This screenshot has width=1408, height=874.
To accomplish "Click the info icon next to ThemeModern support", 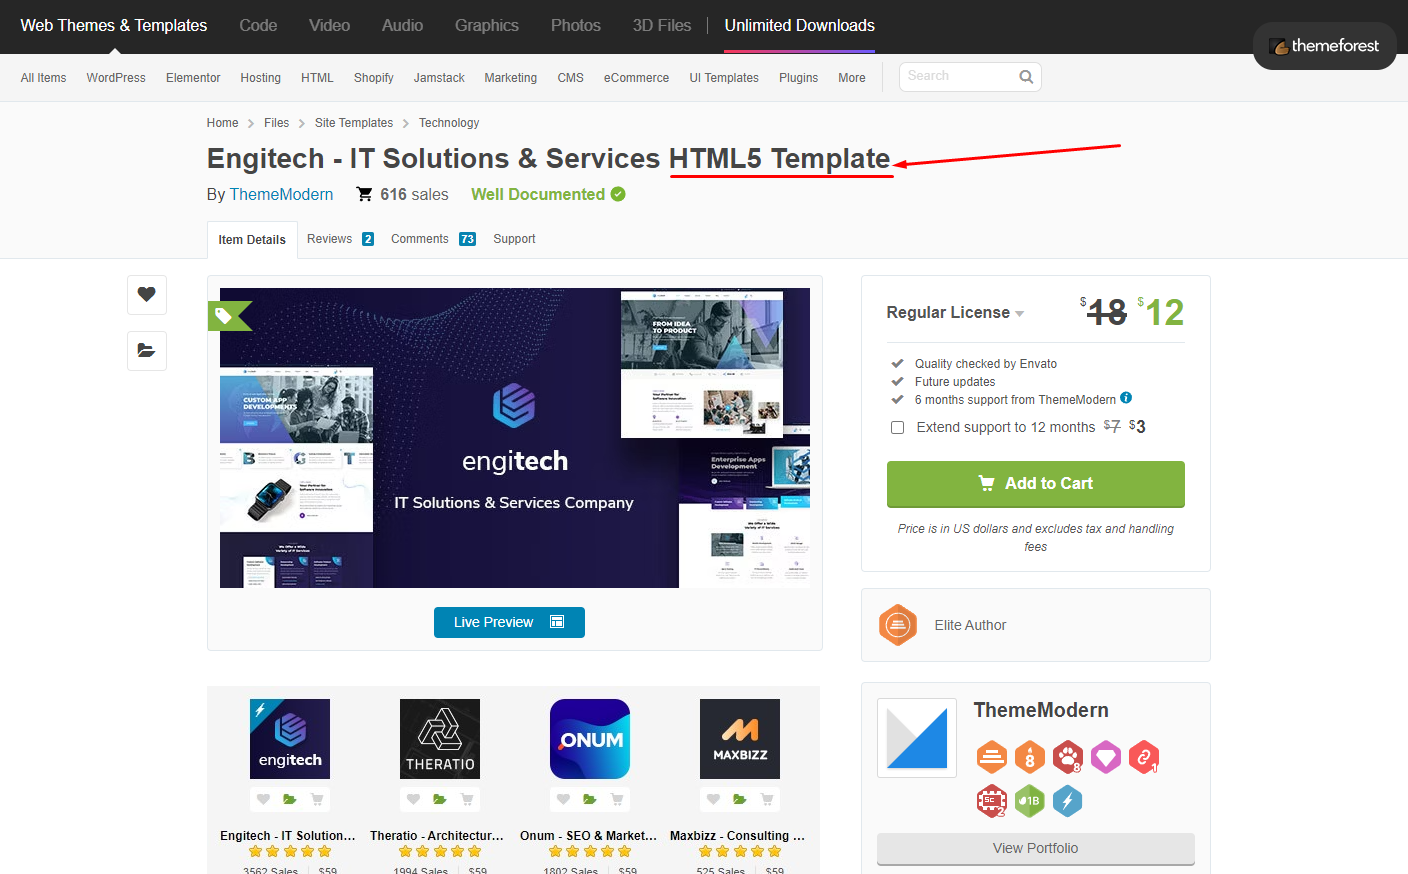I will pyautogui.click(x=1126, y=398).
